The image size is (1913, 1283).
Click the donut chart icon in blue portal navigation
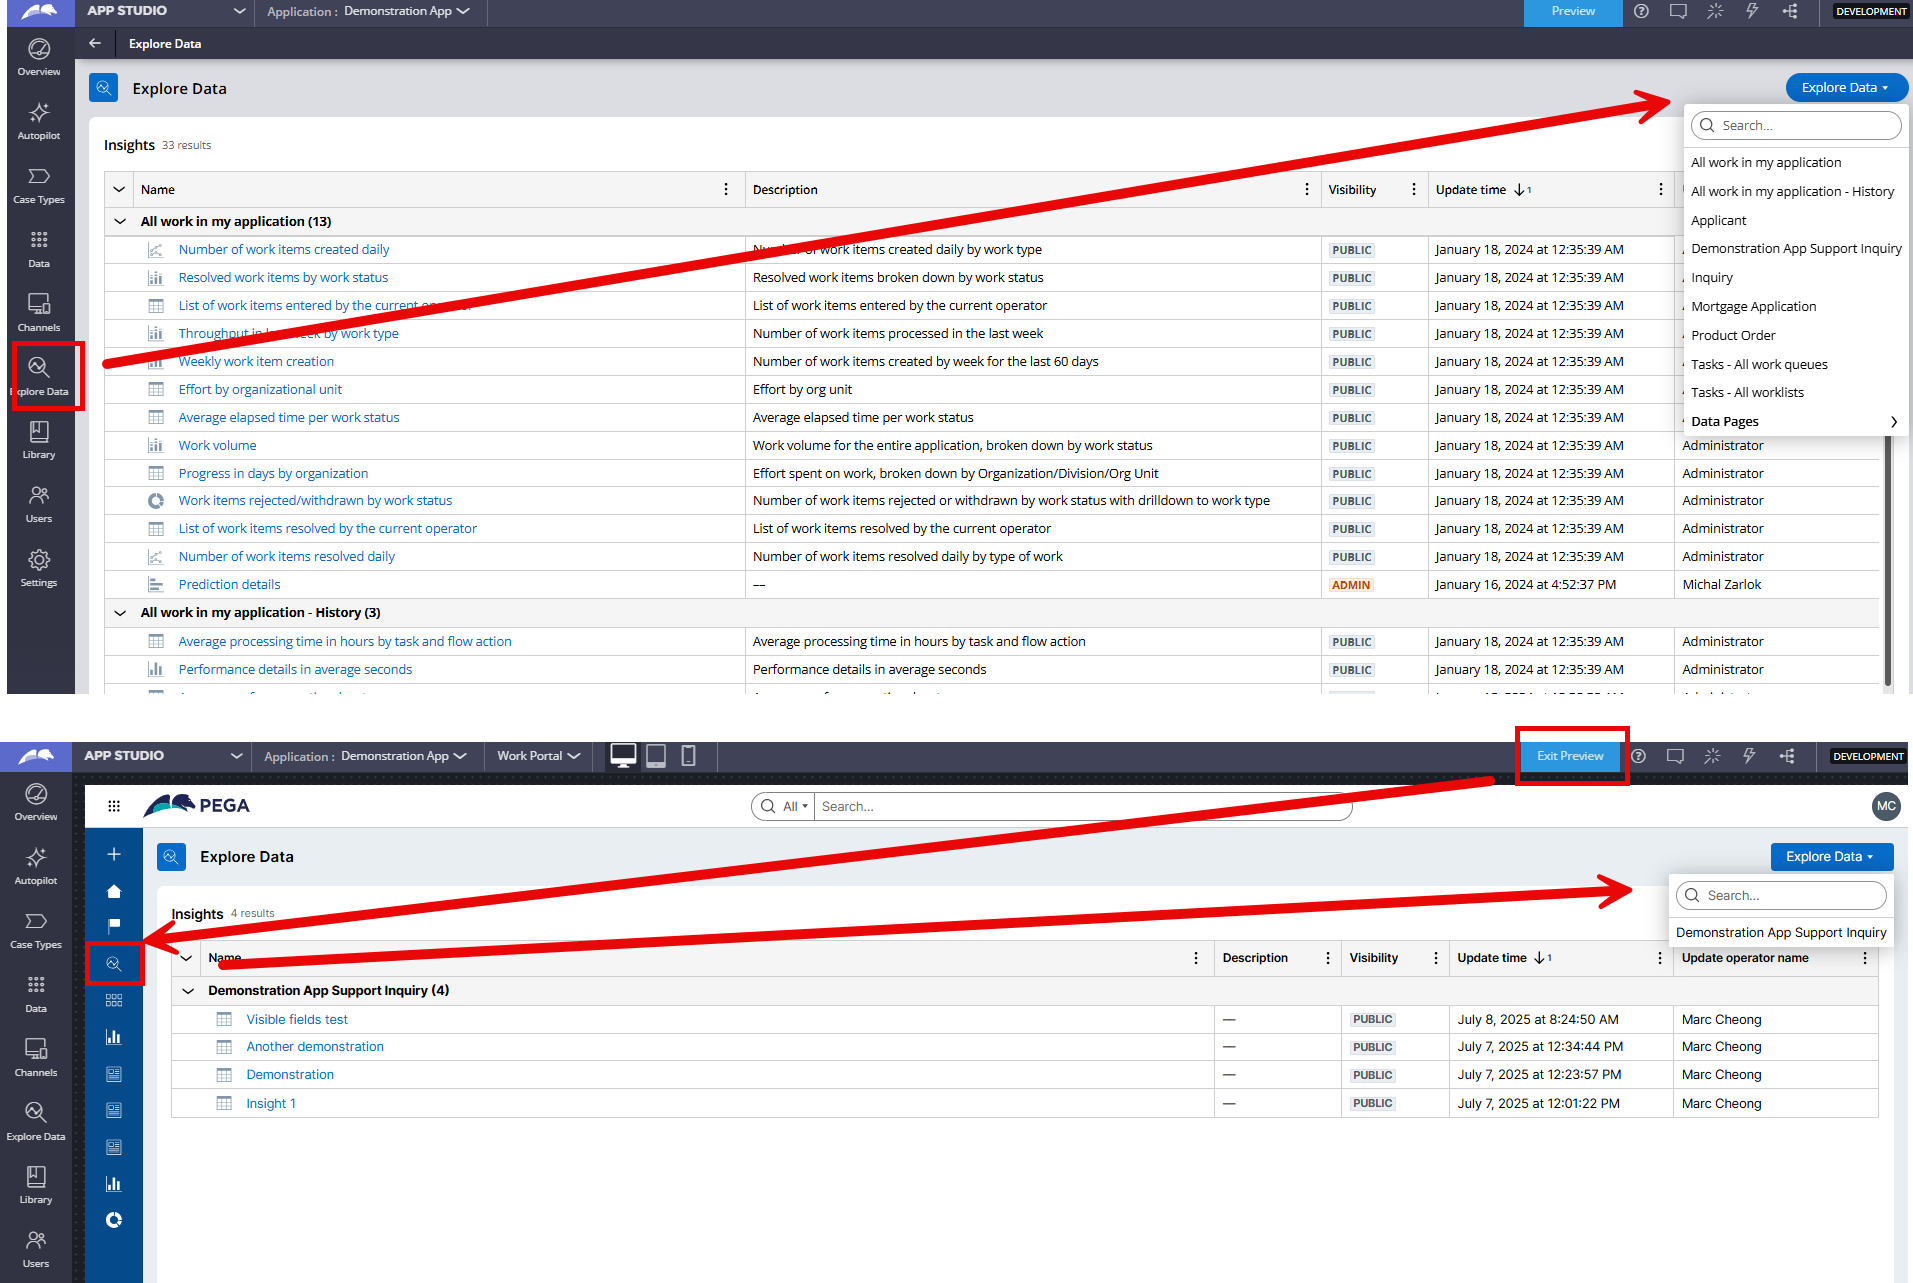pos(114,1220)
